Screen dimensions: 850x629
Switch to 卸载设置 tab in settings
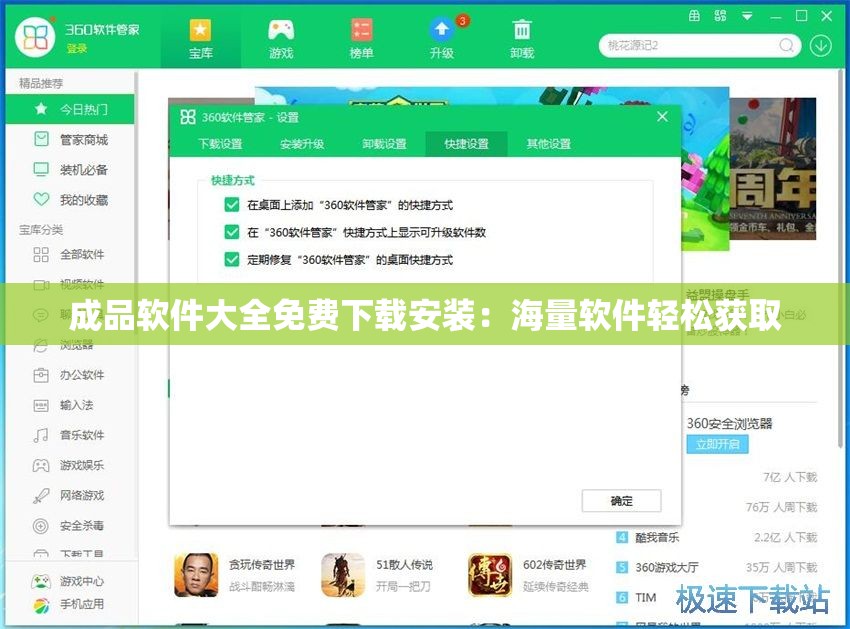coord(384,144)
